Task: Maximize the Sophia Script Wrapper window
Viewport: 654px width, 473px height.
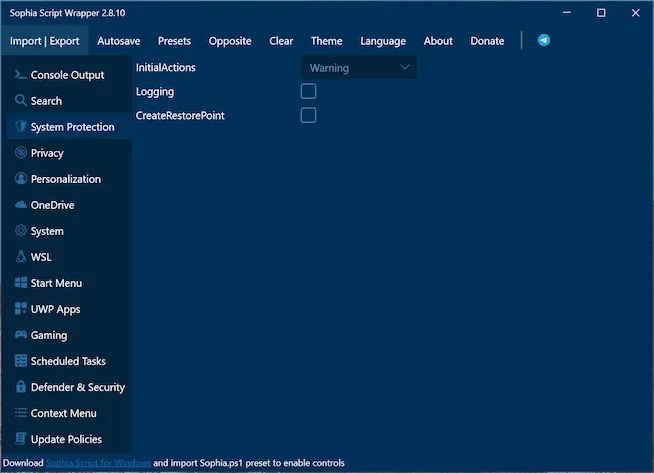Action: click(x=601, y=13)
